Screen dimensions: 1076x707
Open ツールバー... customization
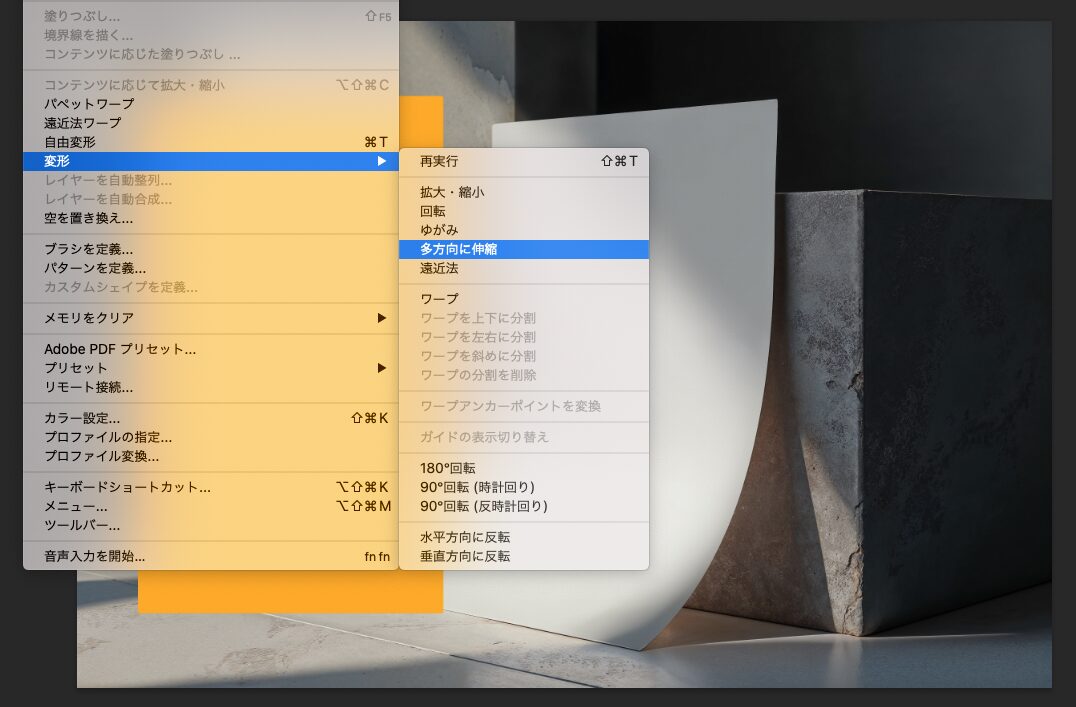211,526
